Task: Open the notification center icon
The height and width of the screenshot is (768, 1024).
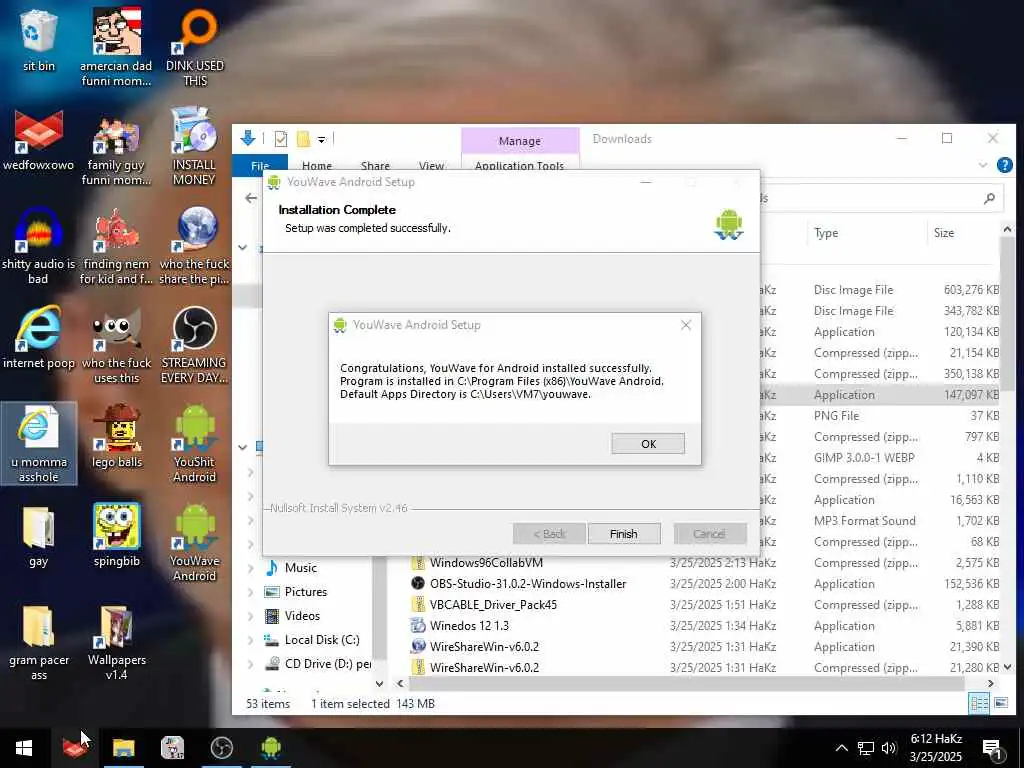Action: click(993, 749)
